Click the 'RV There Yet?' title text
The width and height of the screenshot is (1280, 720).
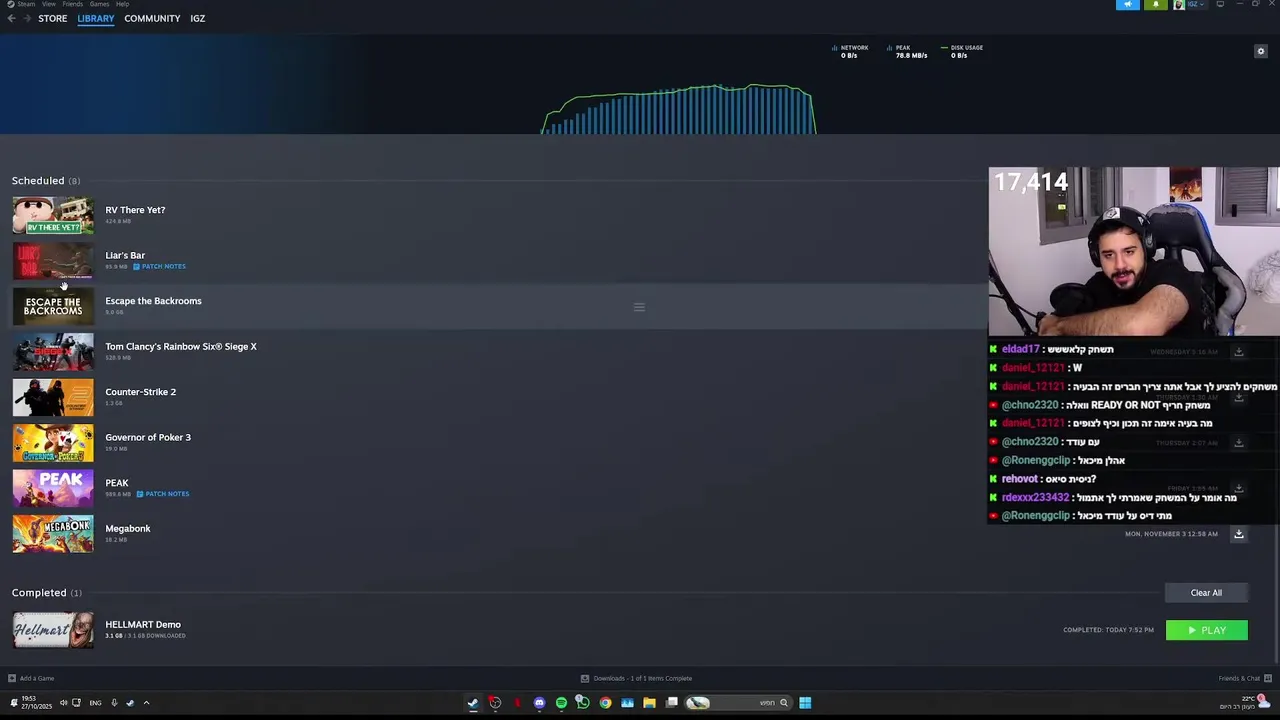coord(135,210)
